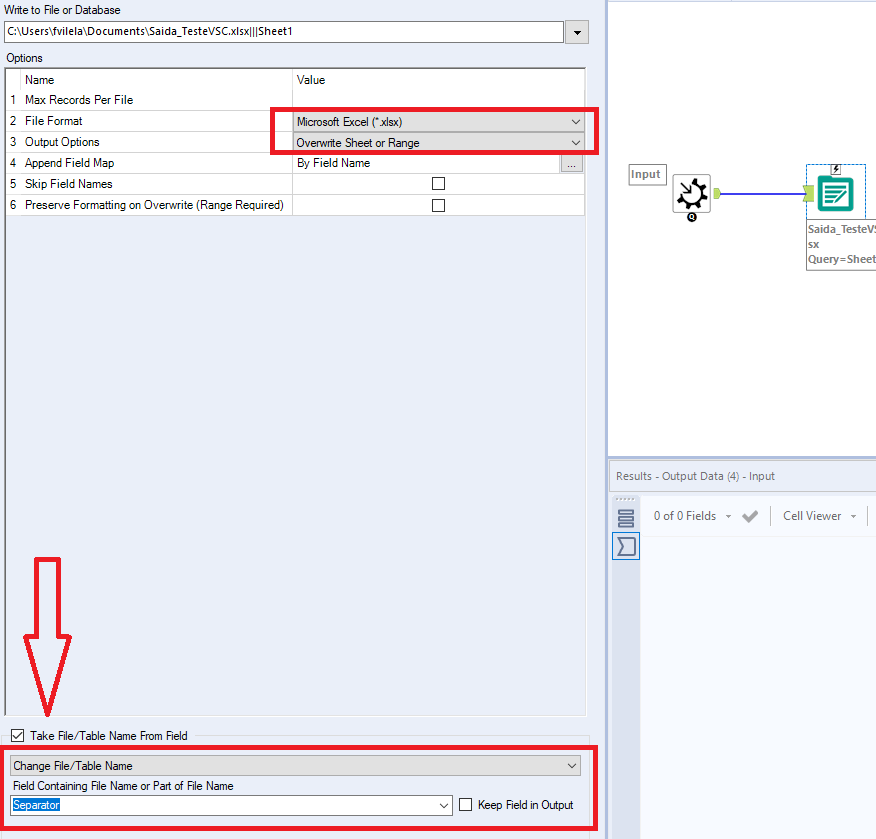This screenshot has height=839, width=876.
Task: Click the Write to File path field
Action: pyautogui.click(x=284, y=32)
